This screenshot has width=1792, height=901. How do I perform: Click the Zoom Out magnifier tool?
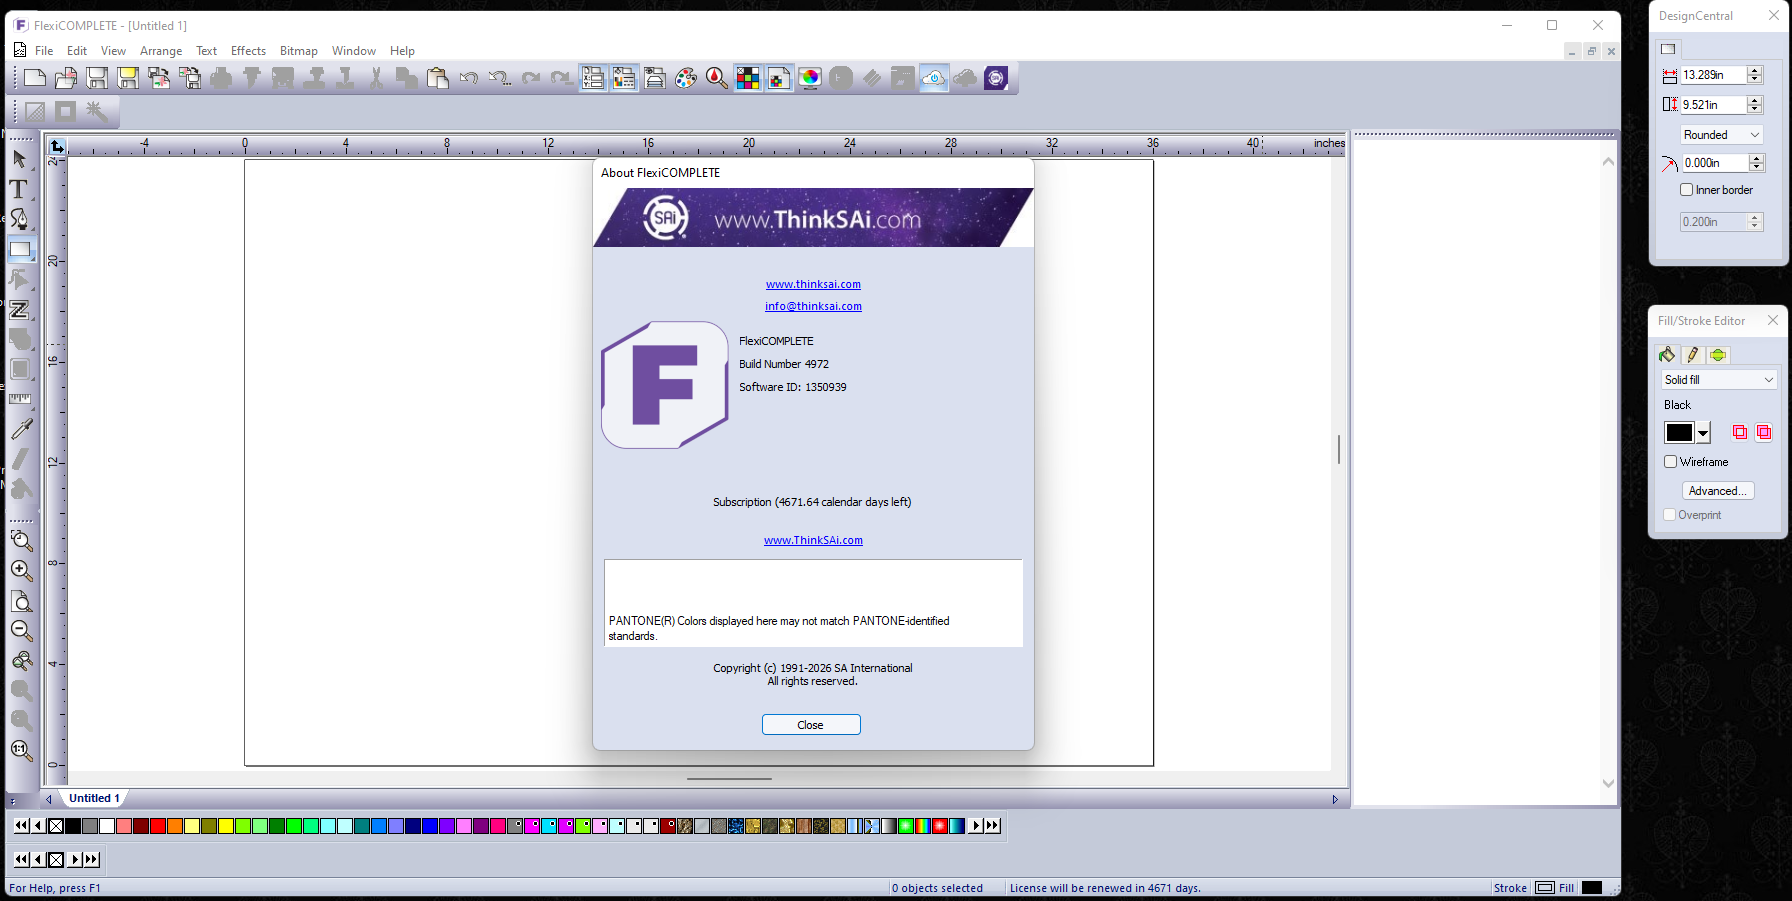(21, 630)
